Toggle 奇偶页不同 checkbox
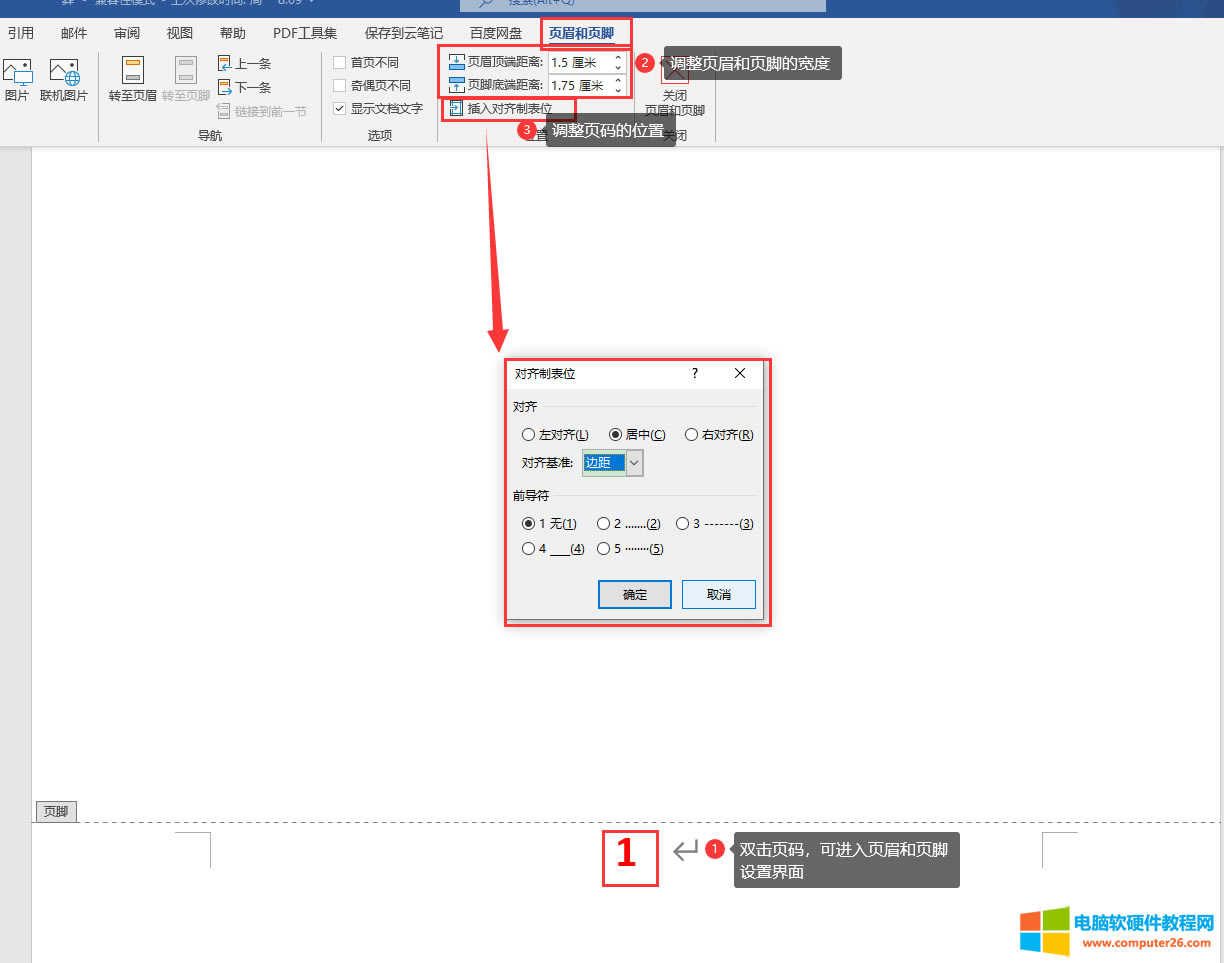 tap(340, 85)
